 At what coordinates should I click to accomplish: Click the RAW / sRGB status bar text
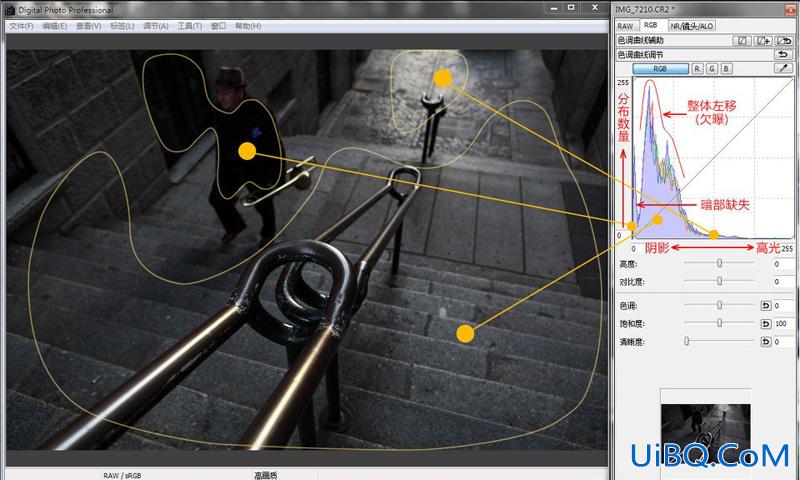point(122,475)
